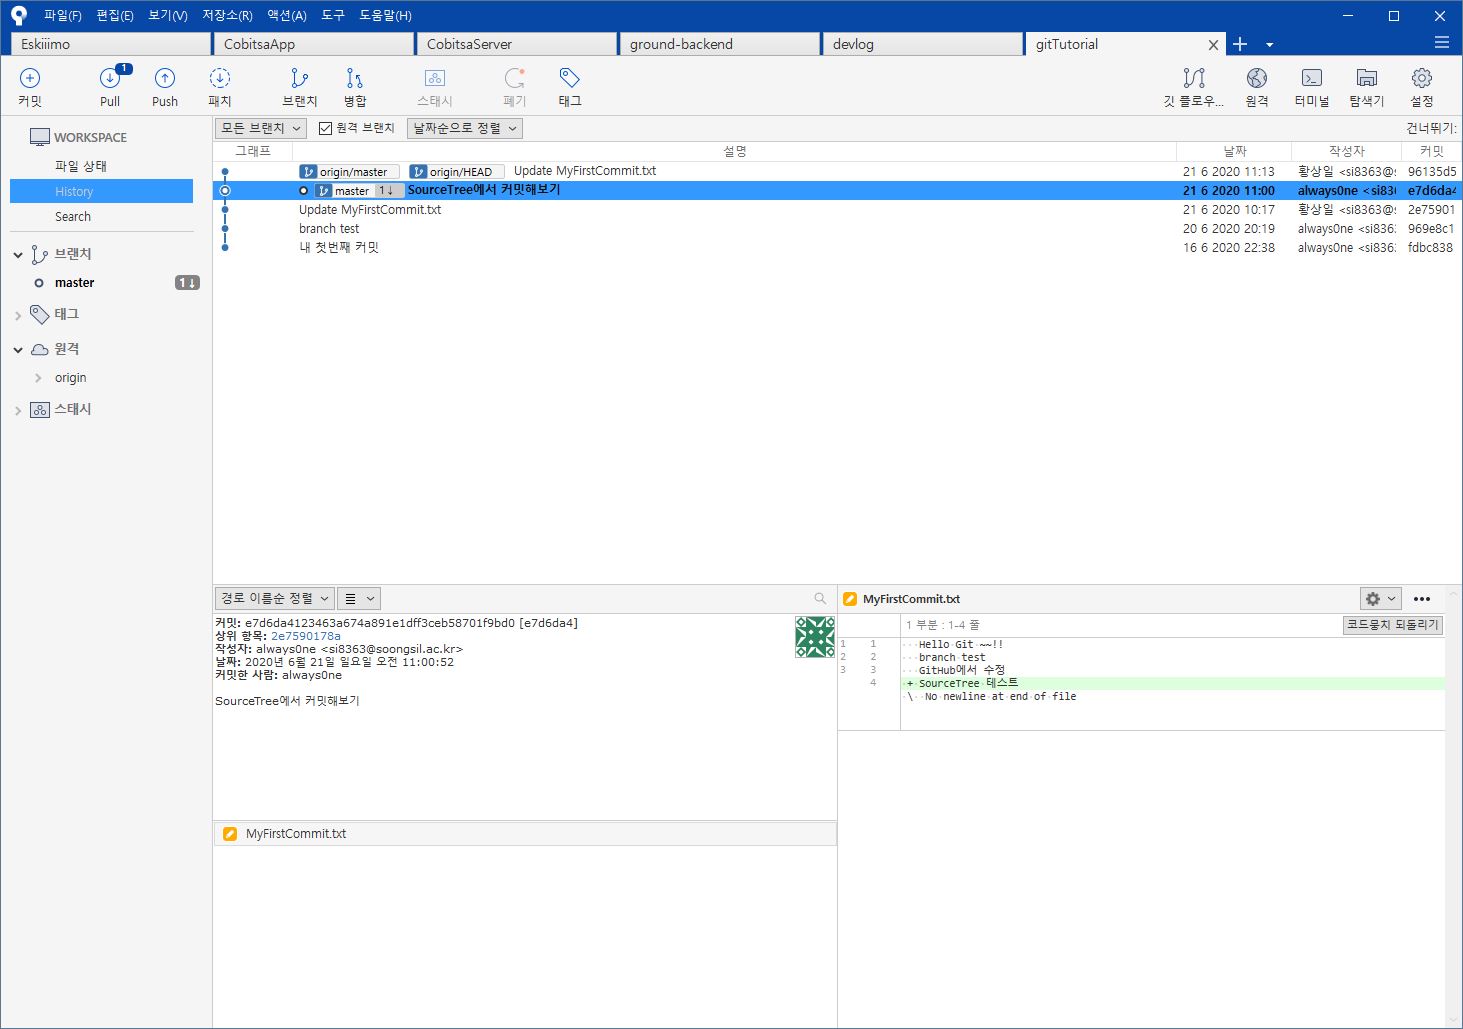Open the 도구 menu
This screenshot has height=1029, width=1463.
(333, 15)
